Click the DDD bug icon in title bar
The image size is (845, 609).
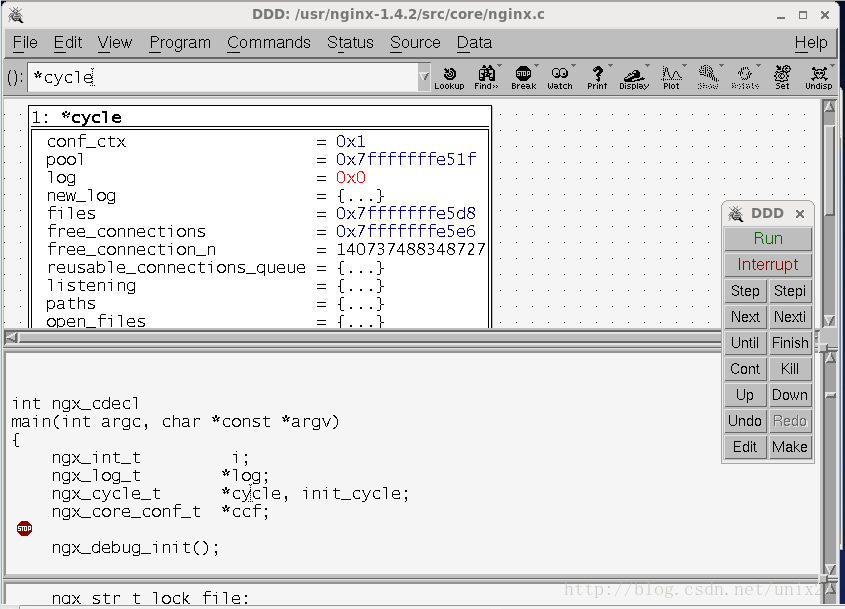(16, 15)
